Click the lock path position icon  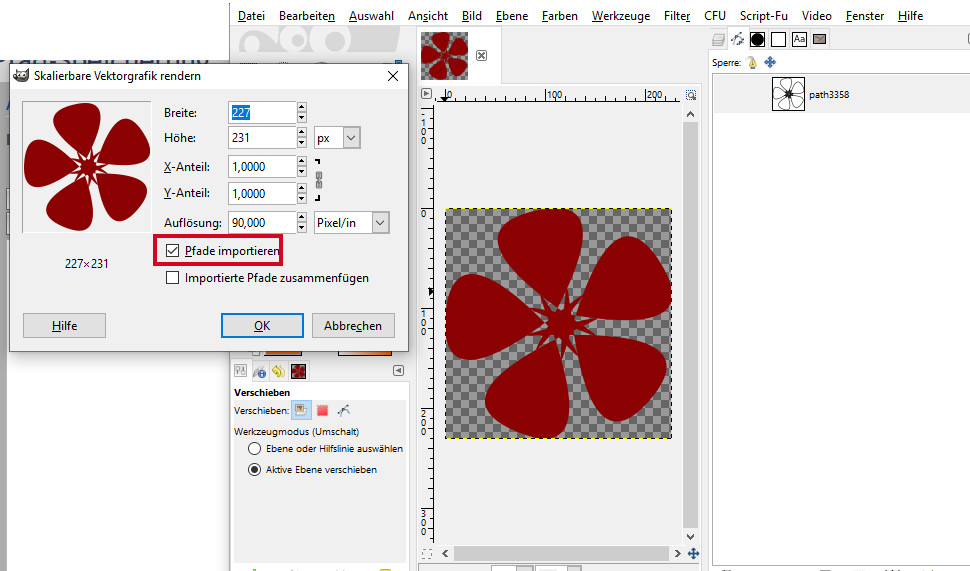(770, 62)
